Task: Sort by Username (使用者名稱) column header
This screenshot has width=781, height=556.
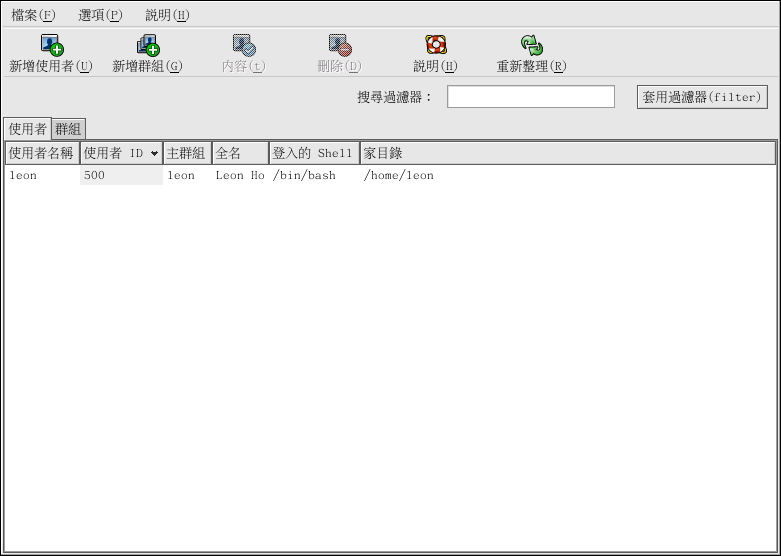Action: (x=41, y=153)
